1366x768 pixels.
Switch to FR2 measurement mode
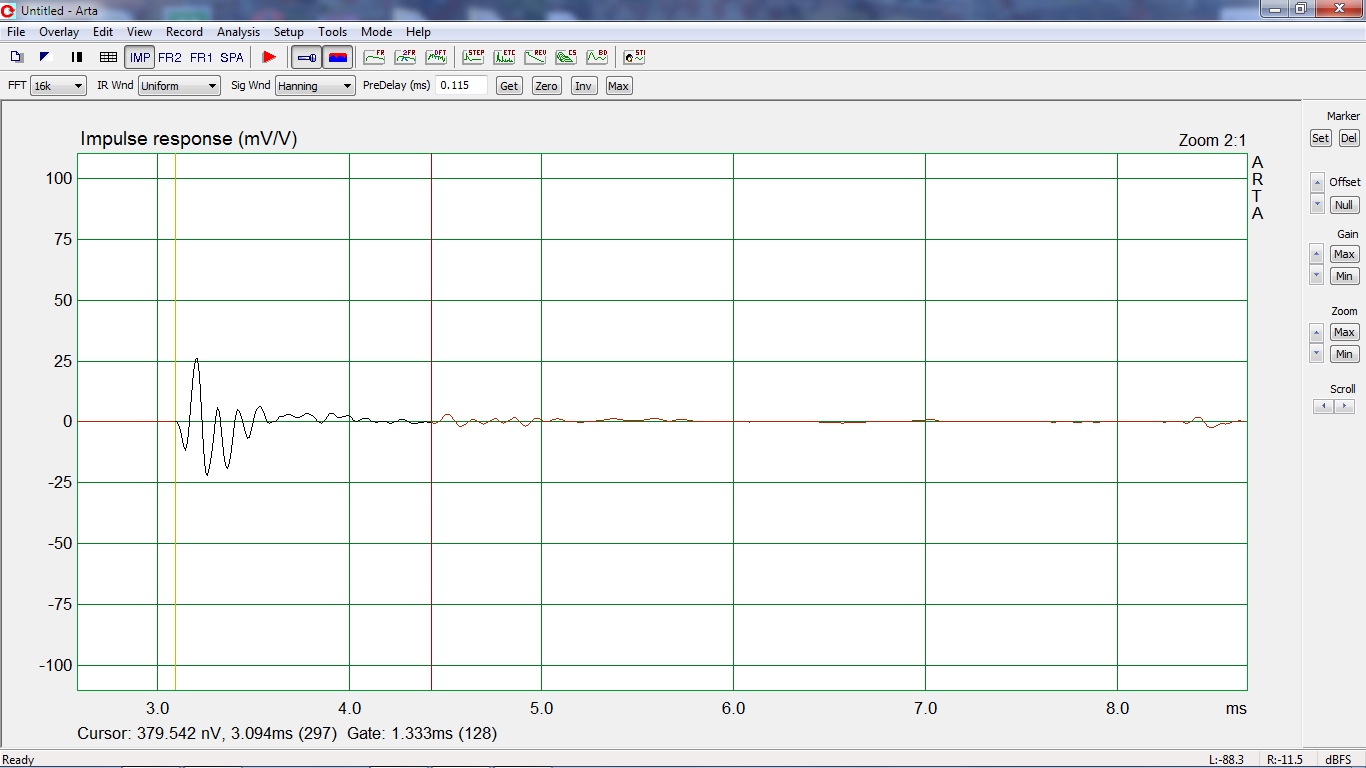pos(170,57)
